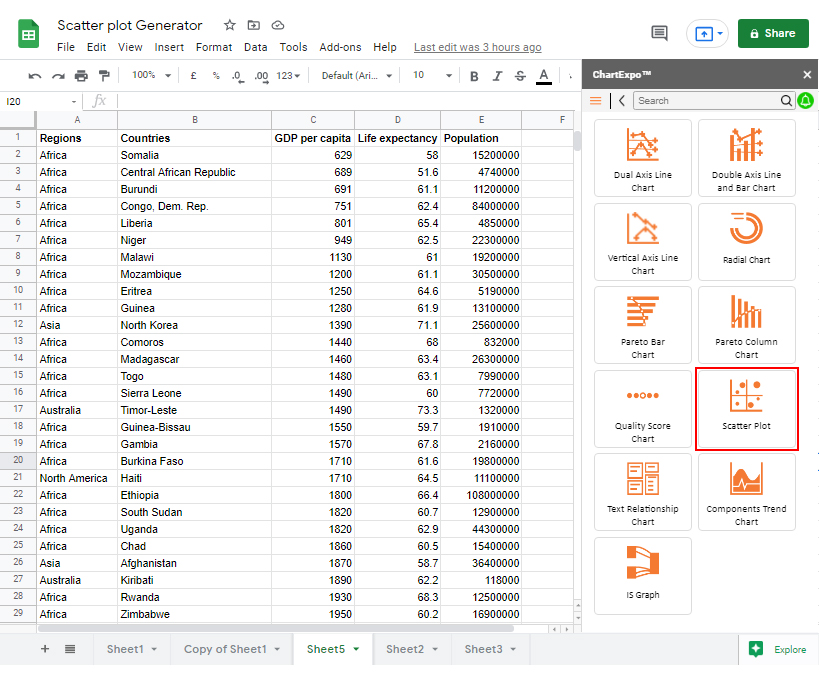
Task: Choose the Radial Chart
Action: [x=746, y=242]
